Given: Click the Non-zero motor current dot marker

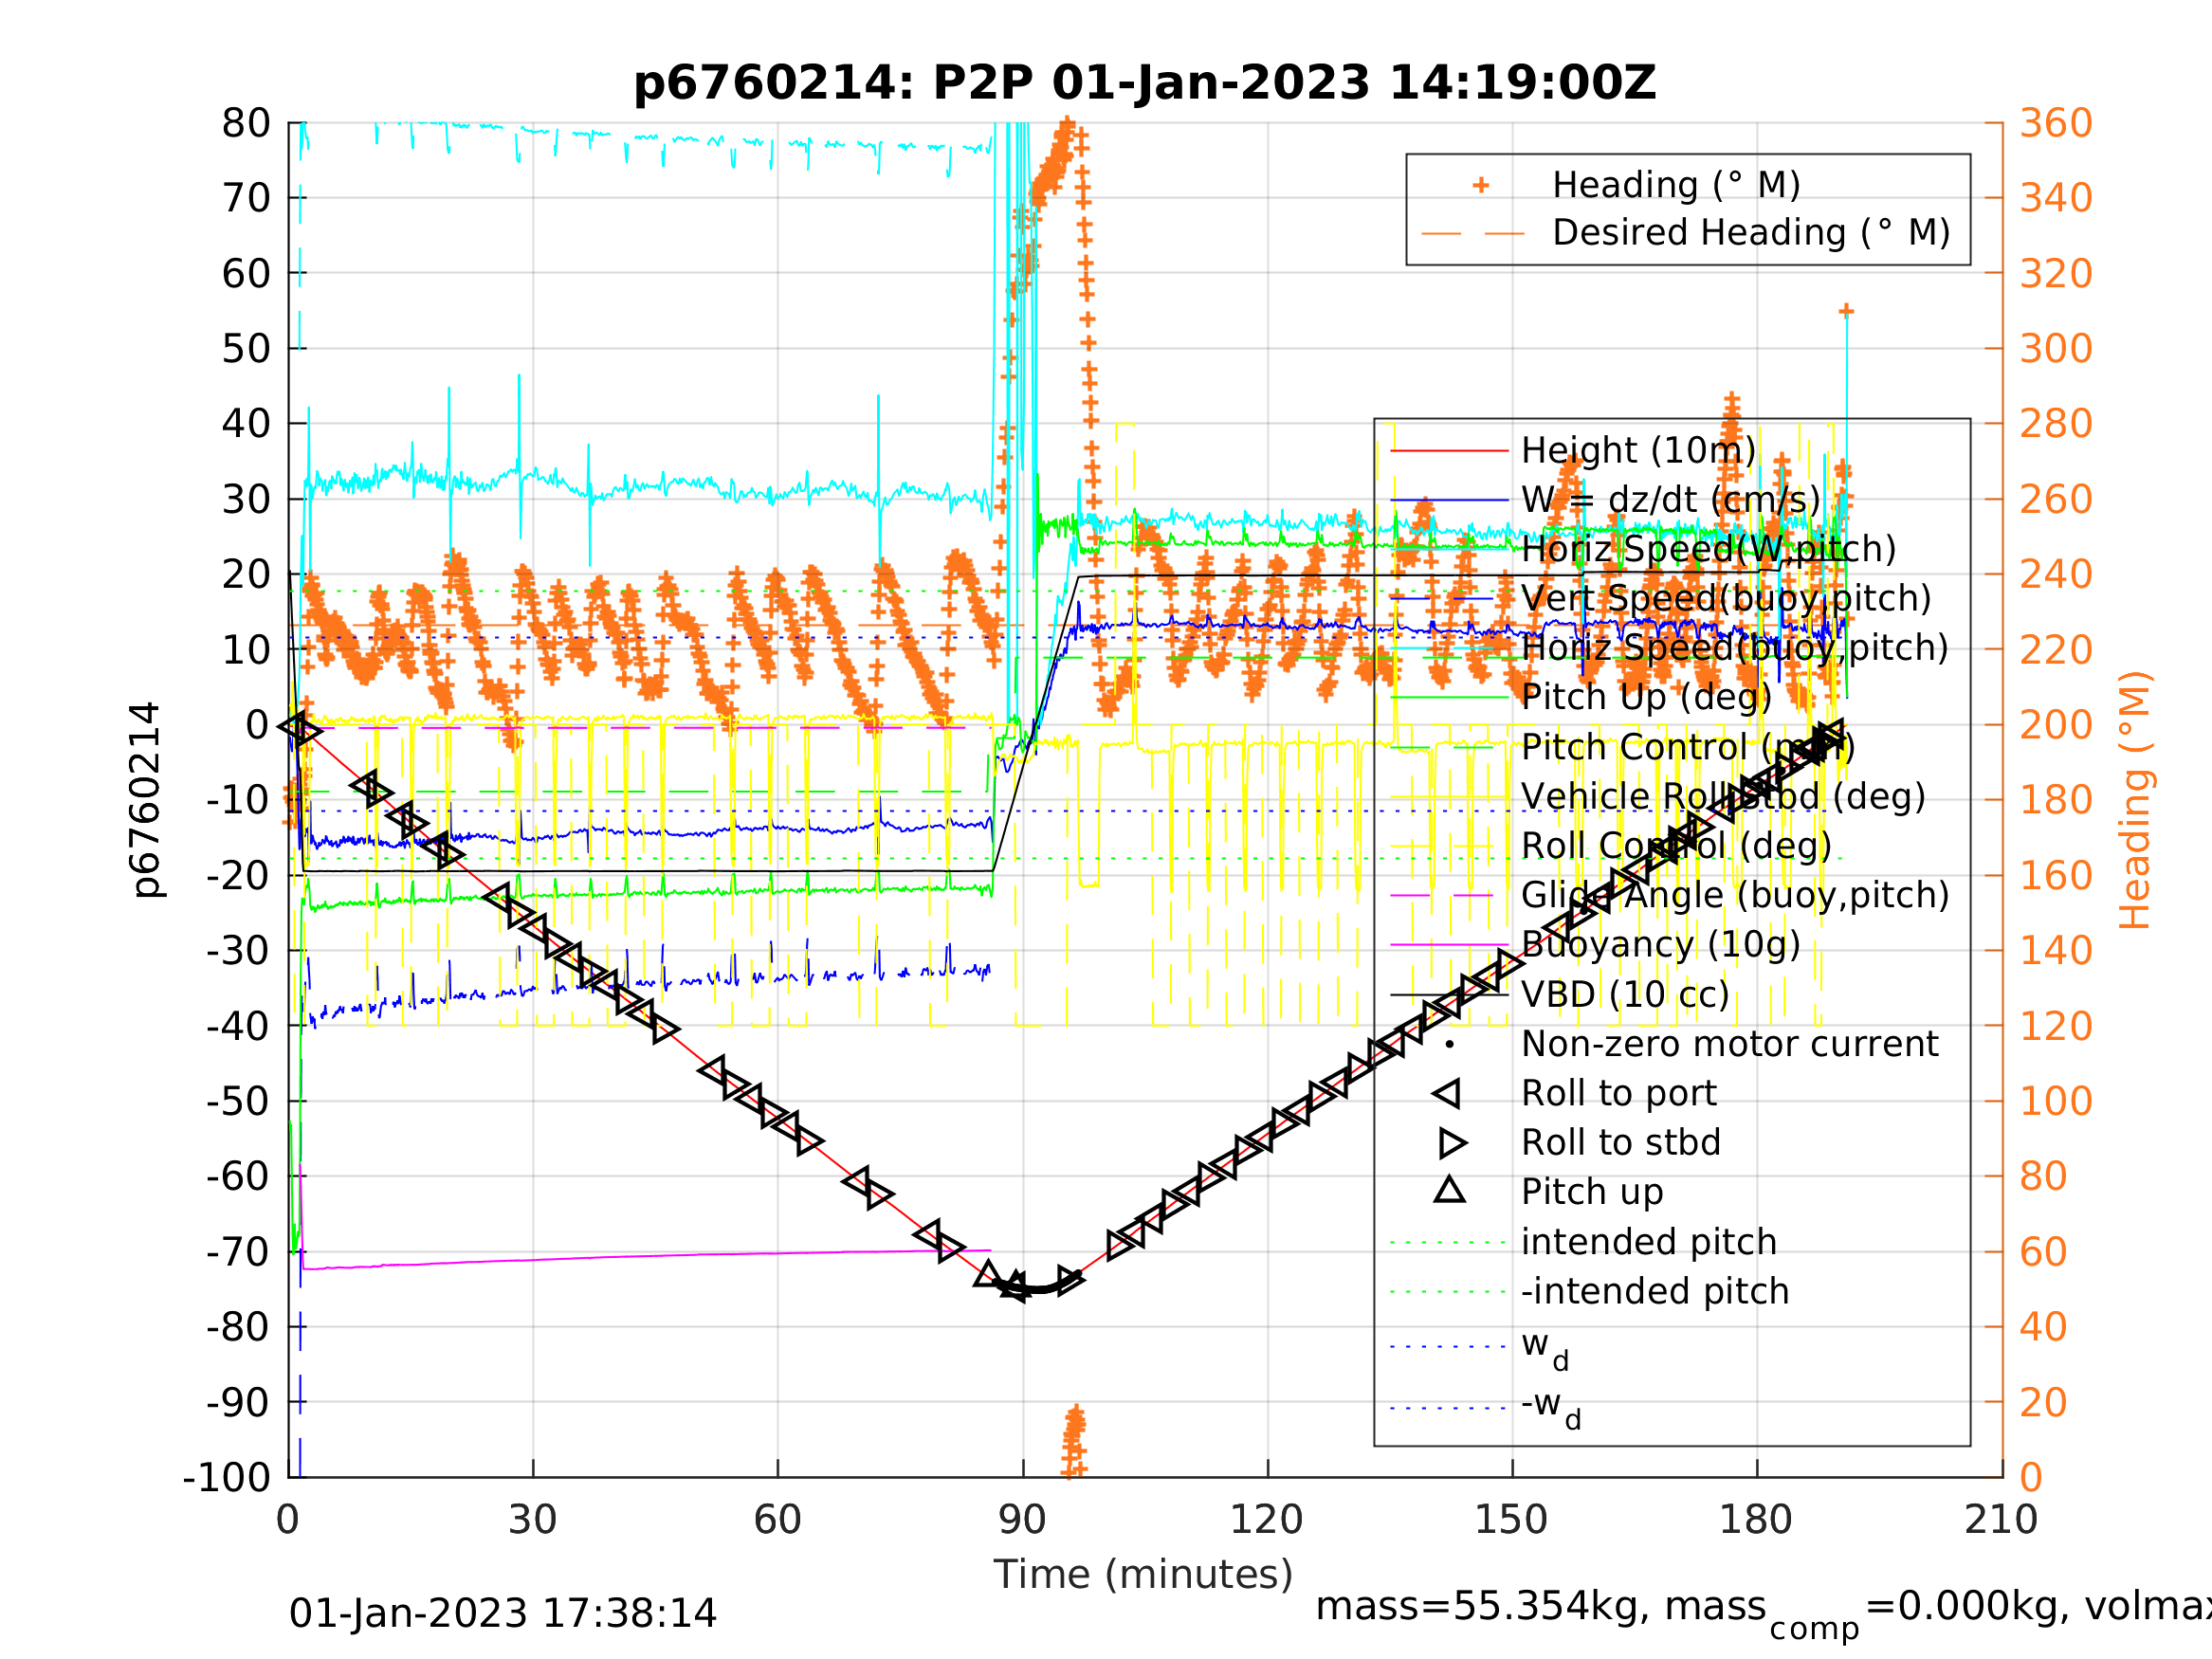Looking at the screenshot, I should (1449, 1044).
